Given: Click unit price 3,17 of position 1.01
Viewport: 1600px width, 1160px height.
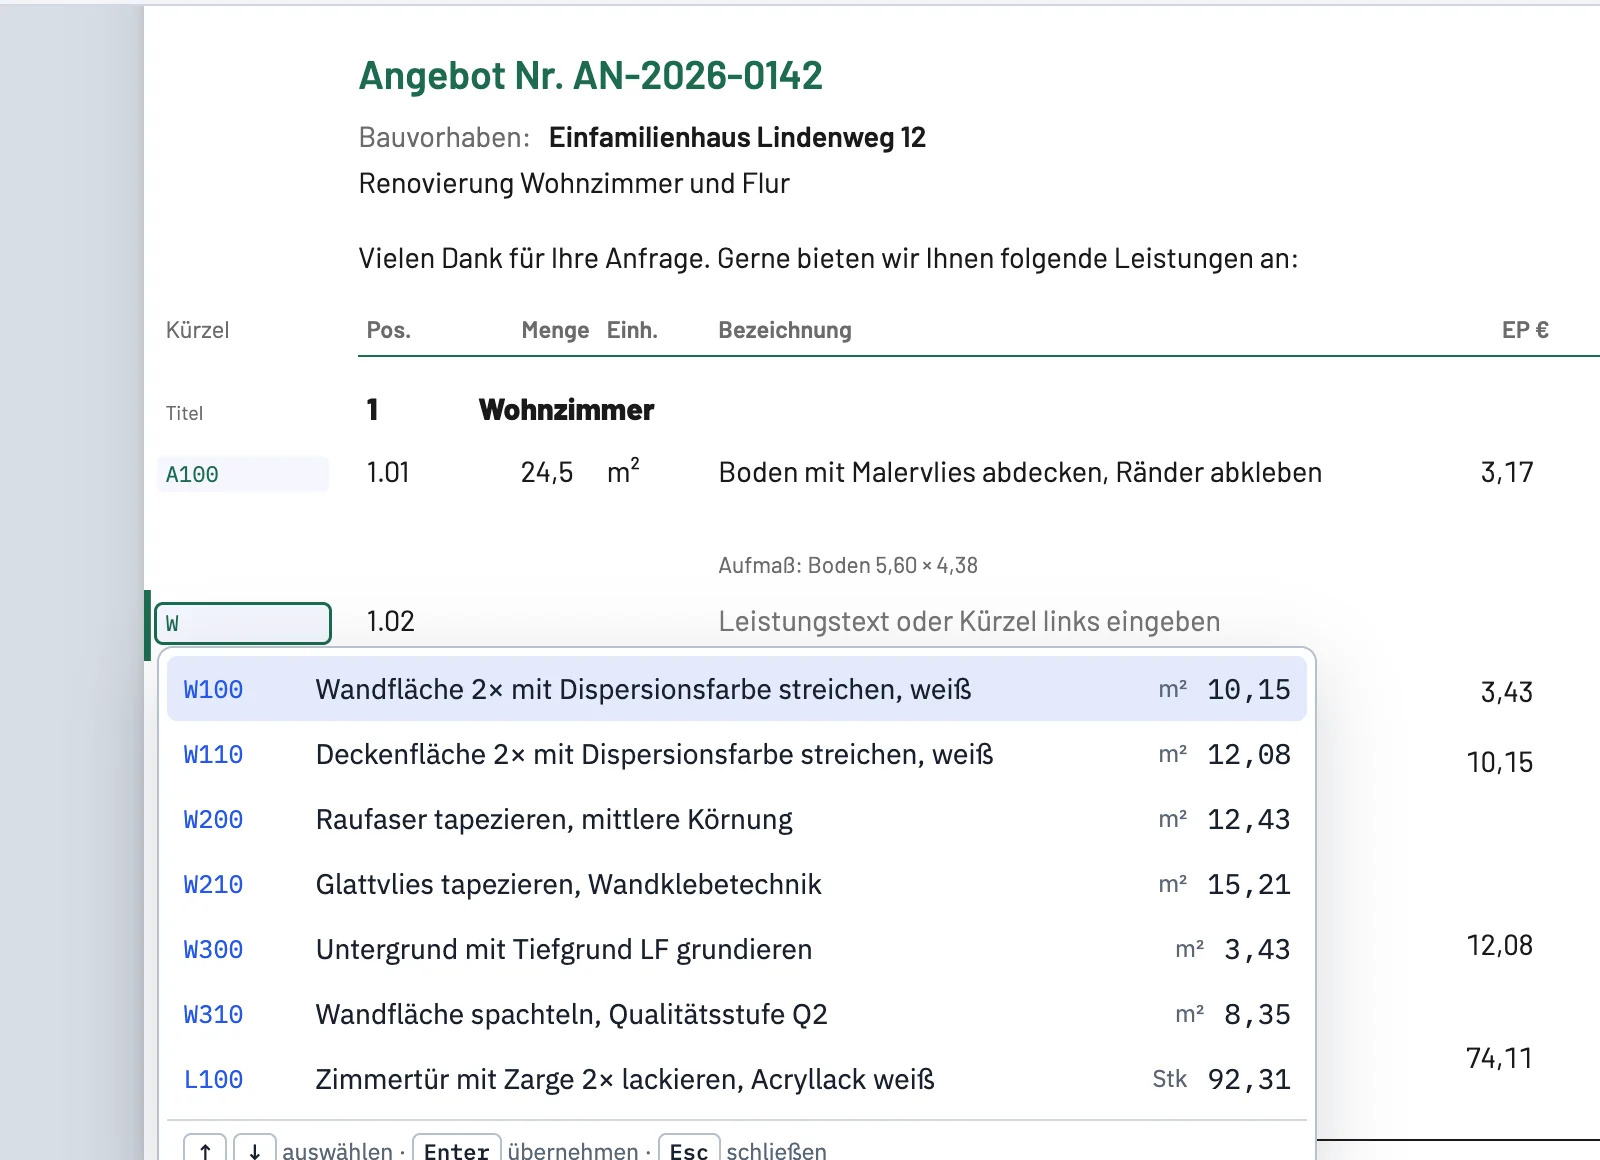Looking at the screenshot, I should [x=1507, y=472].
